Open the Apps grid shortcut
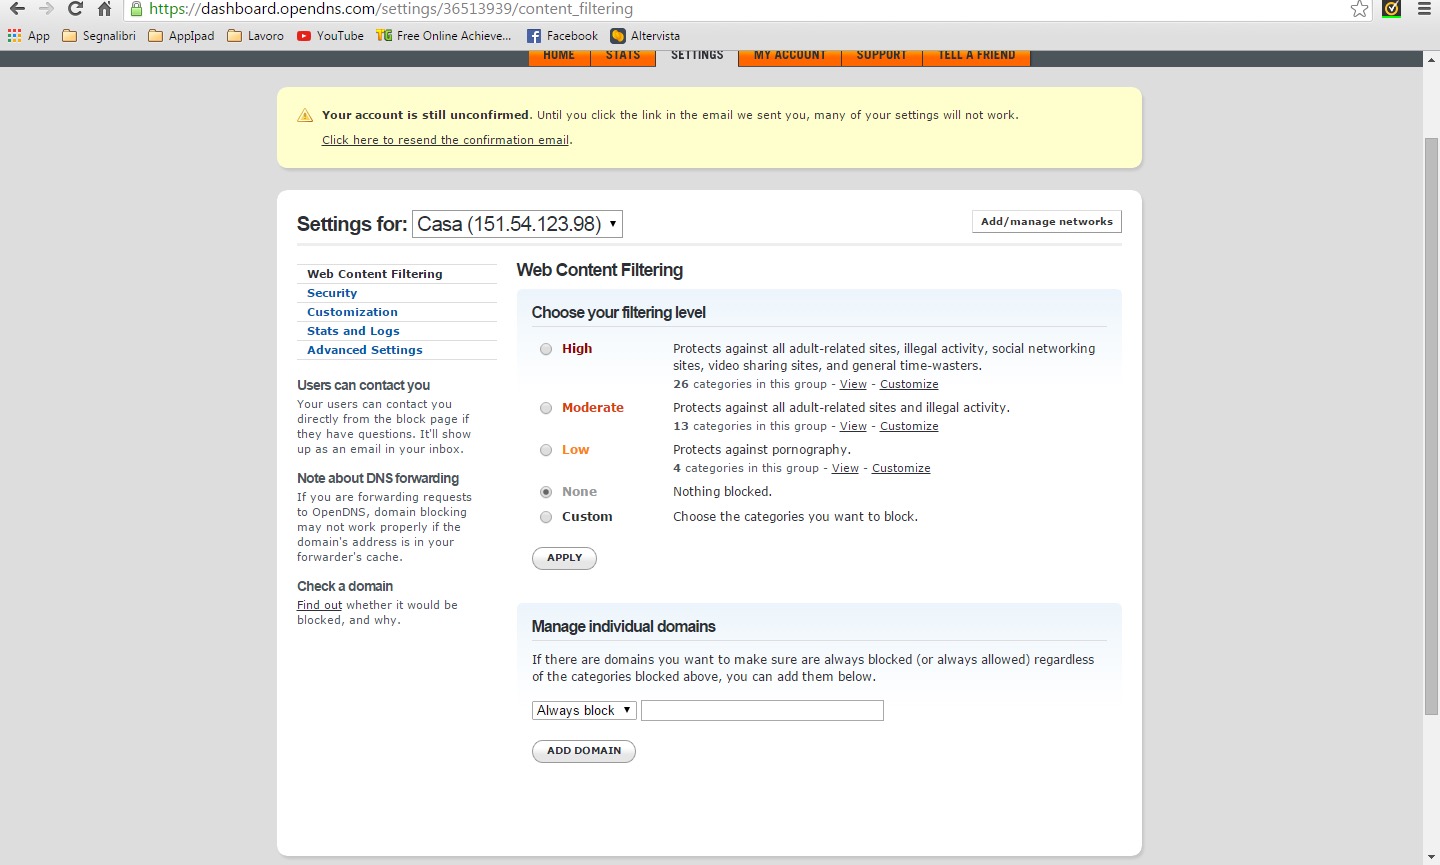1440x865 pixels. 28,36
